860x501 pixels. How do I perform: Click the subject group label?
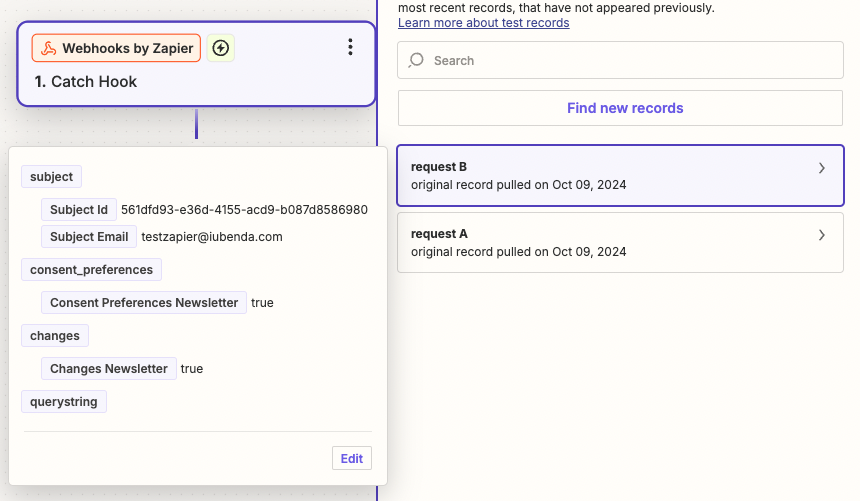[52, 177]
